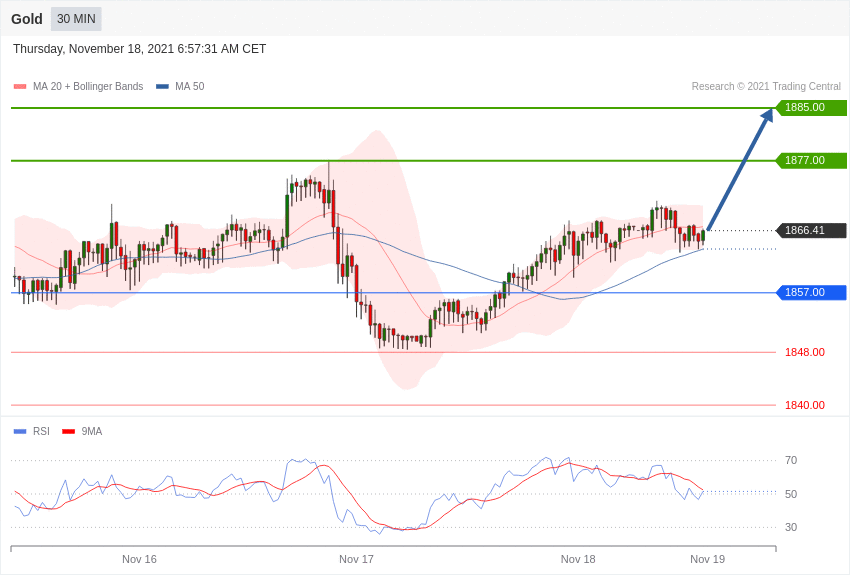
Task: Click the RSI 50 level label
Action: click(791, 494)
